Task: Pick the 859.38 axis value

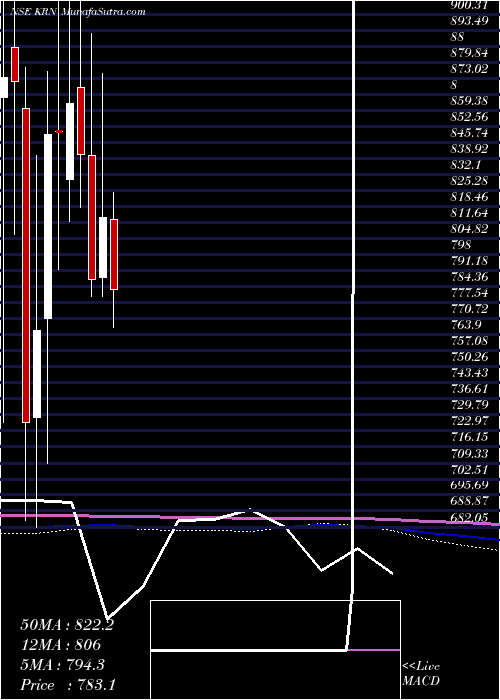Action: click(470, 100)
